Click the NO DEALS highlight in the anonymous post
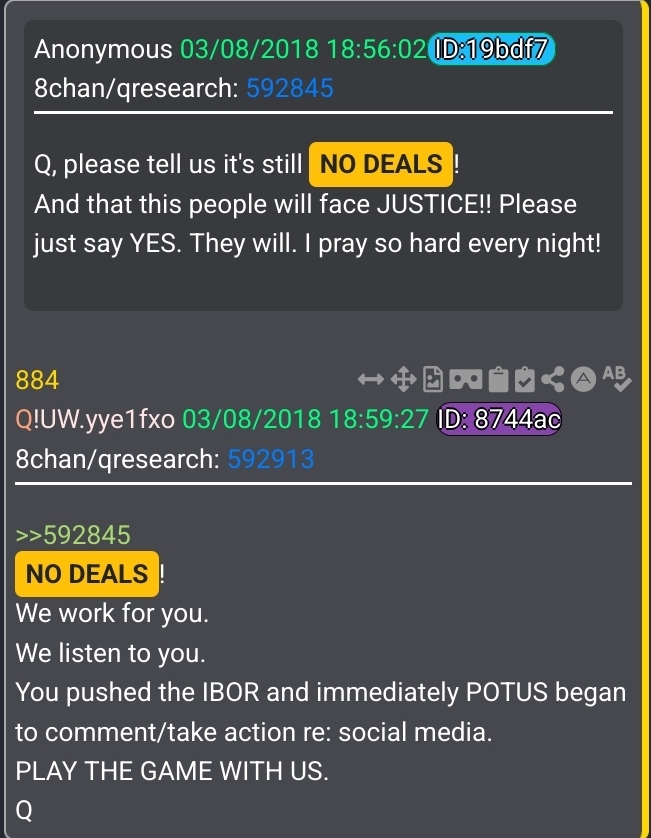 (381, 164)
